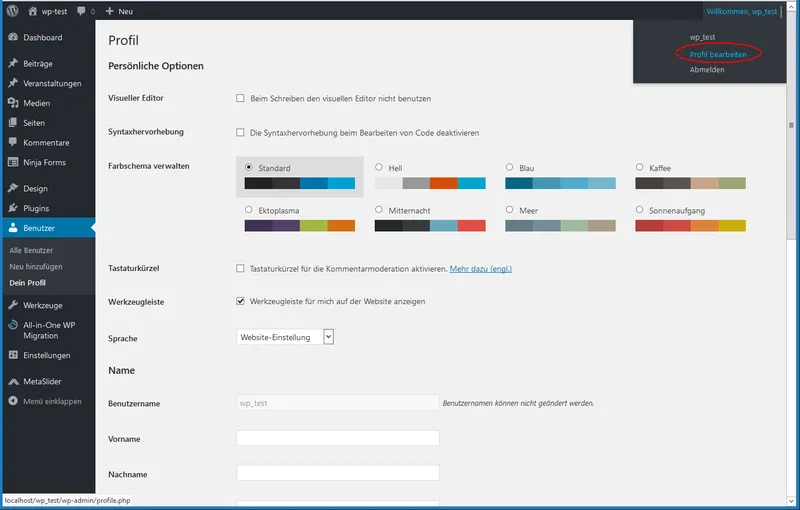The height and width of the screenshot is (510, 800).
Task: Select the Kaffee color scheme radio
Action: 639,167
